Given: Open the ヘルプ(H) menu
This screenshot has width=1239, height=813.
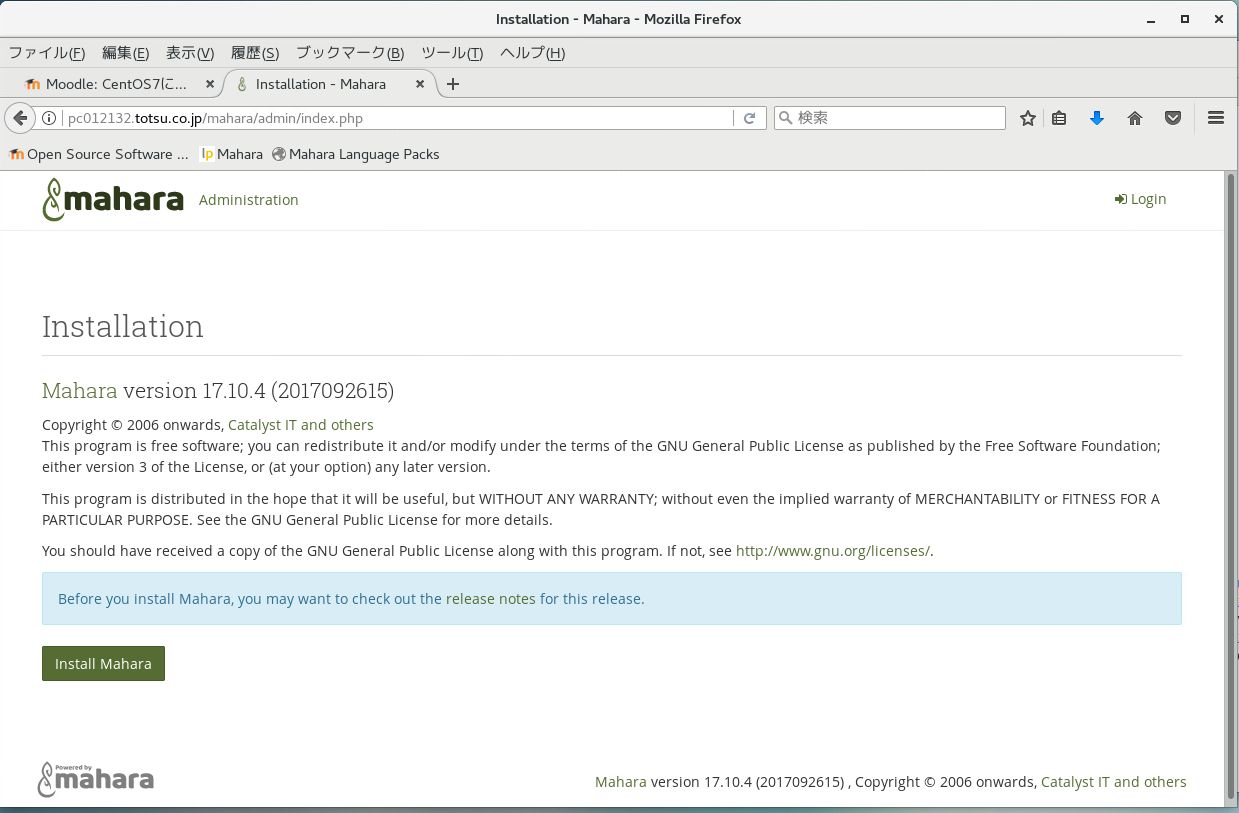Looking at the screenshot, I should click(x=532, y=53).
